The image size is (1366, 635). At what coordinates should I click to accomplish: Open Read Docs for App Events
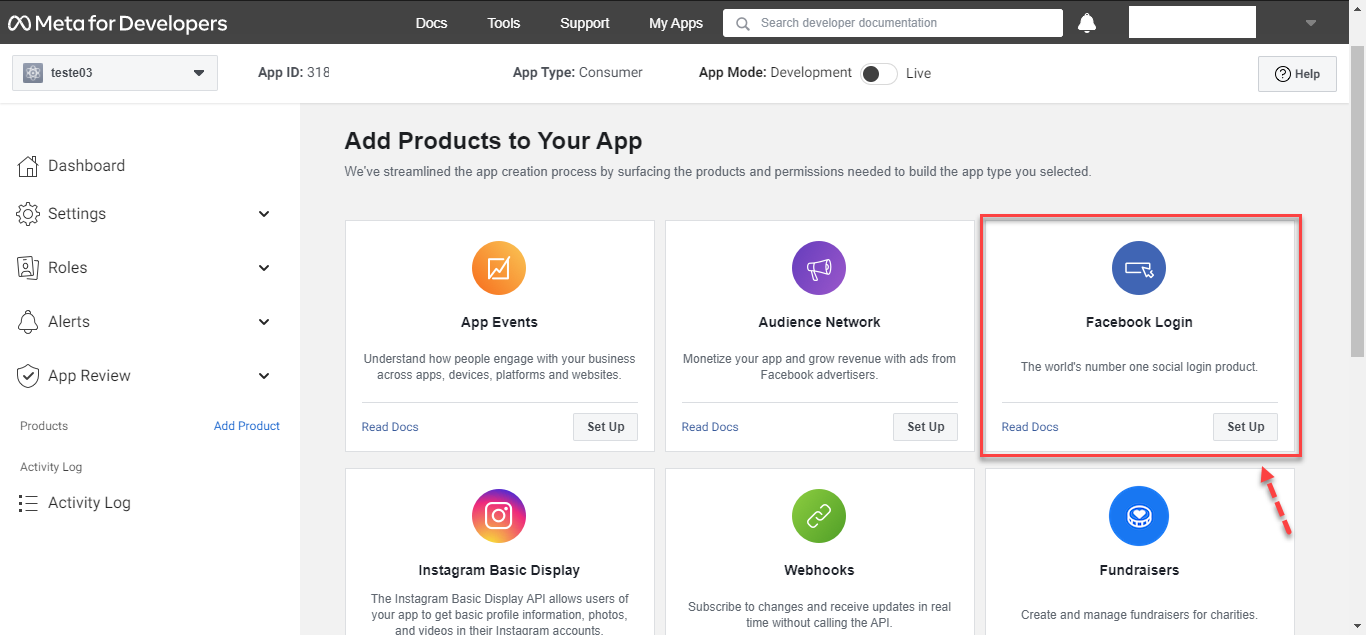point(390,427)
